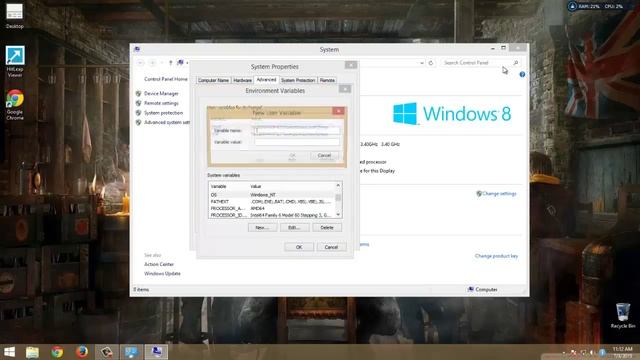Open the Google Chrome desktop shortcut

coord(15,105)
